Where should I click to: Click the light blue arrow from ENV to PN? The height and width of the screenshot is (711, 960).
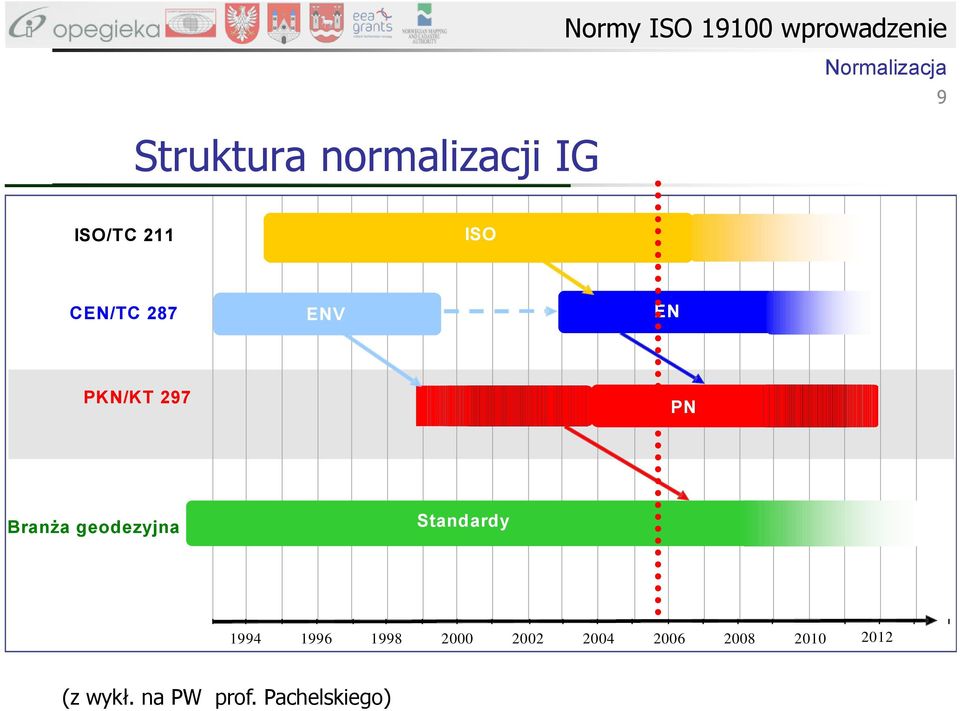pyautogui.click(x=383, y=360)
